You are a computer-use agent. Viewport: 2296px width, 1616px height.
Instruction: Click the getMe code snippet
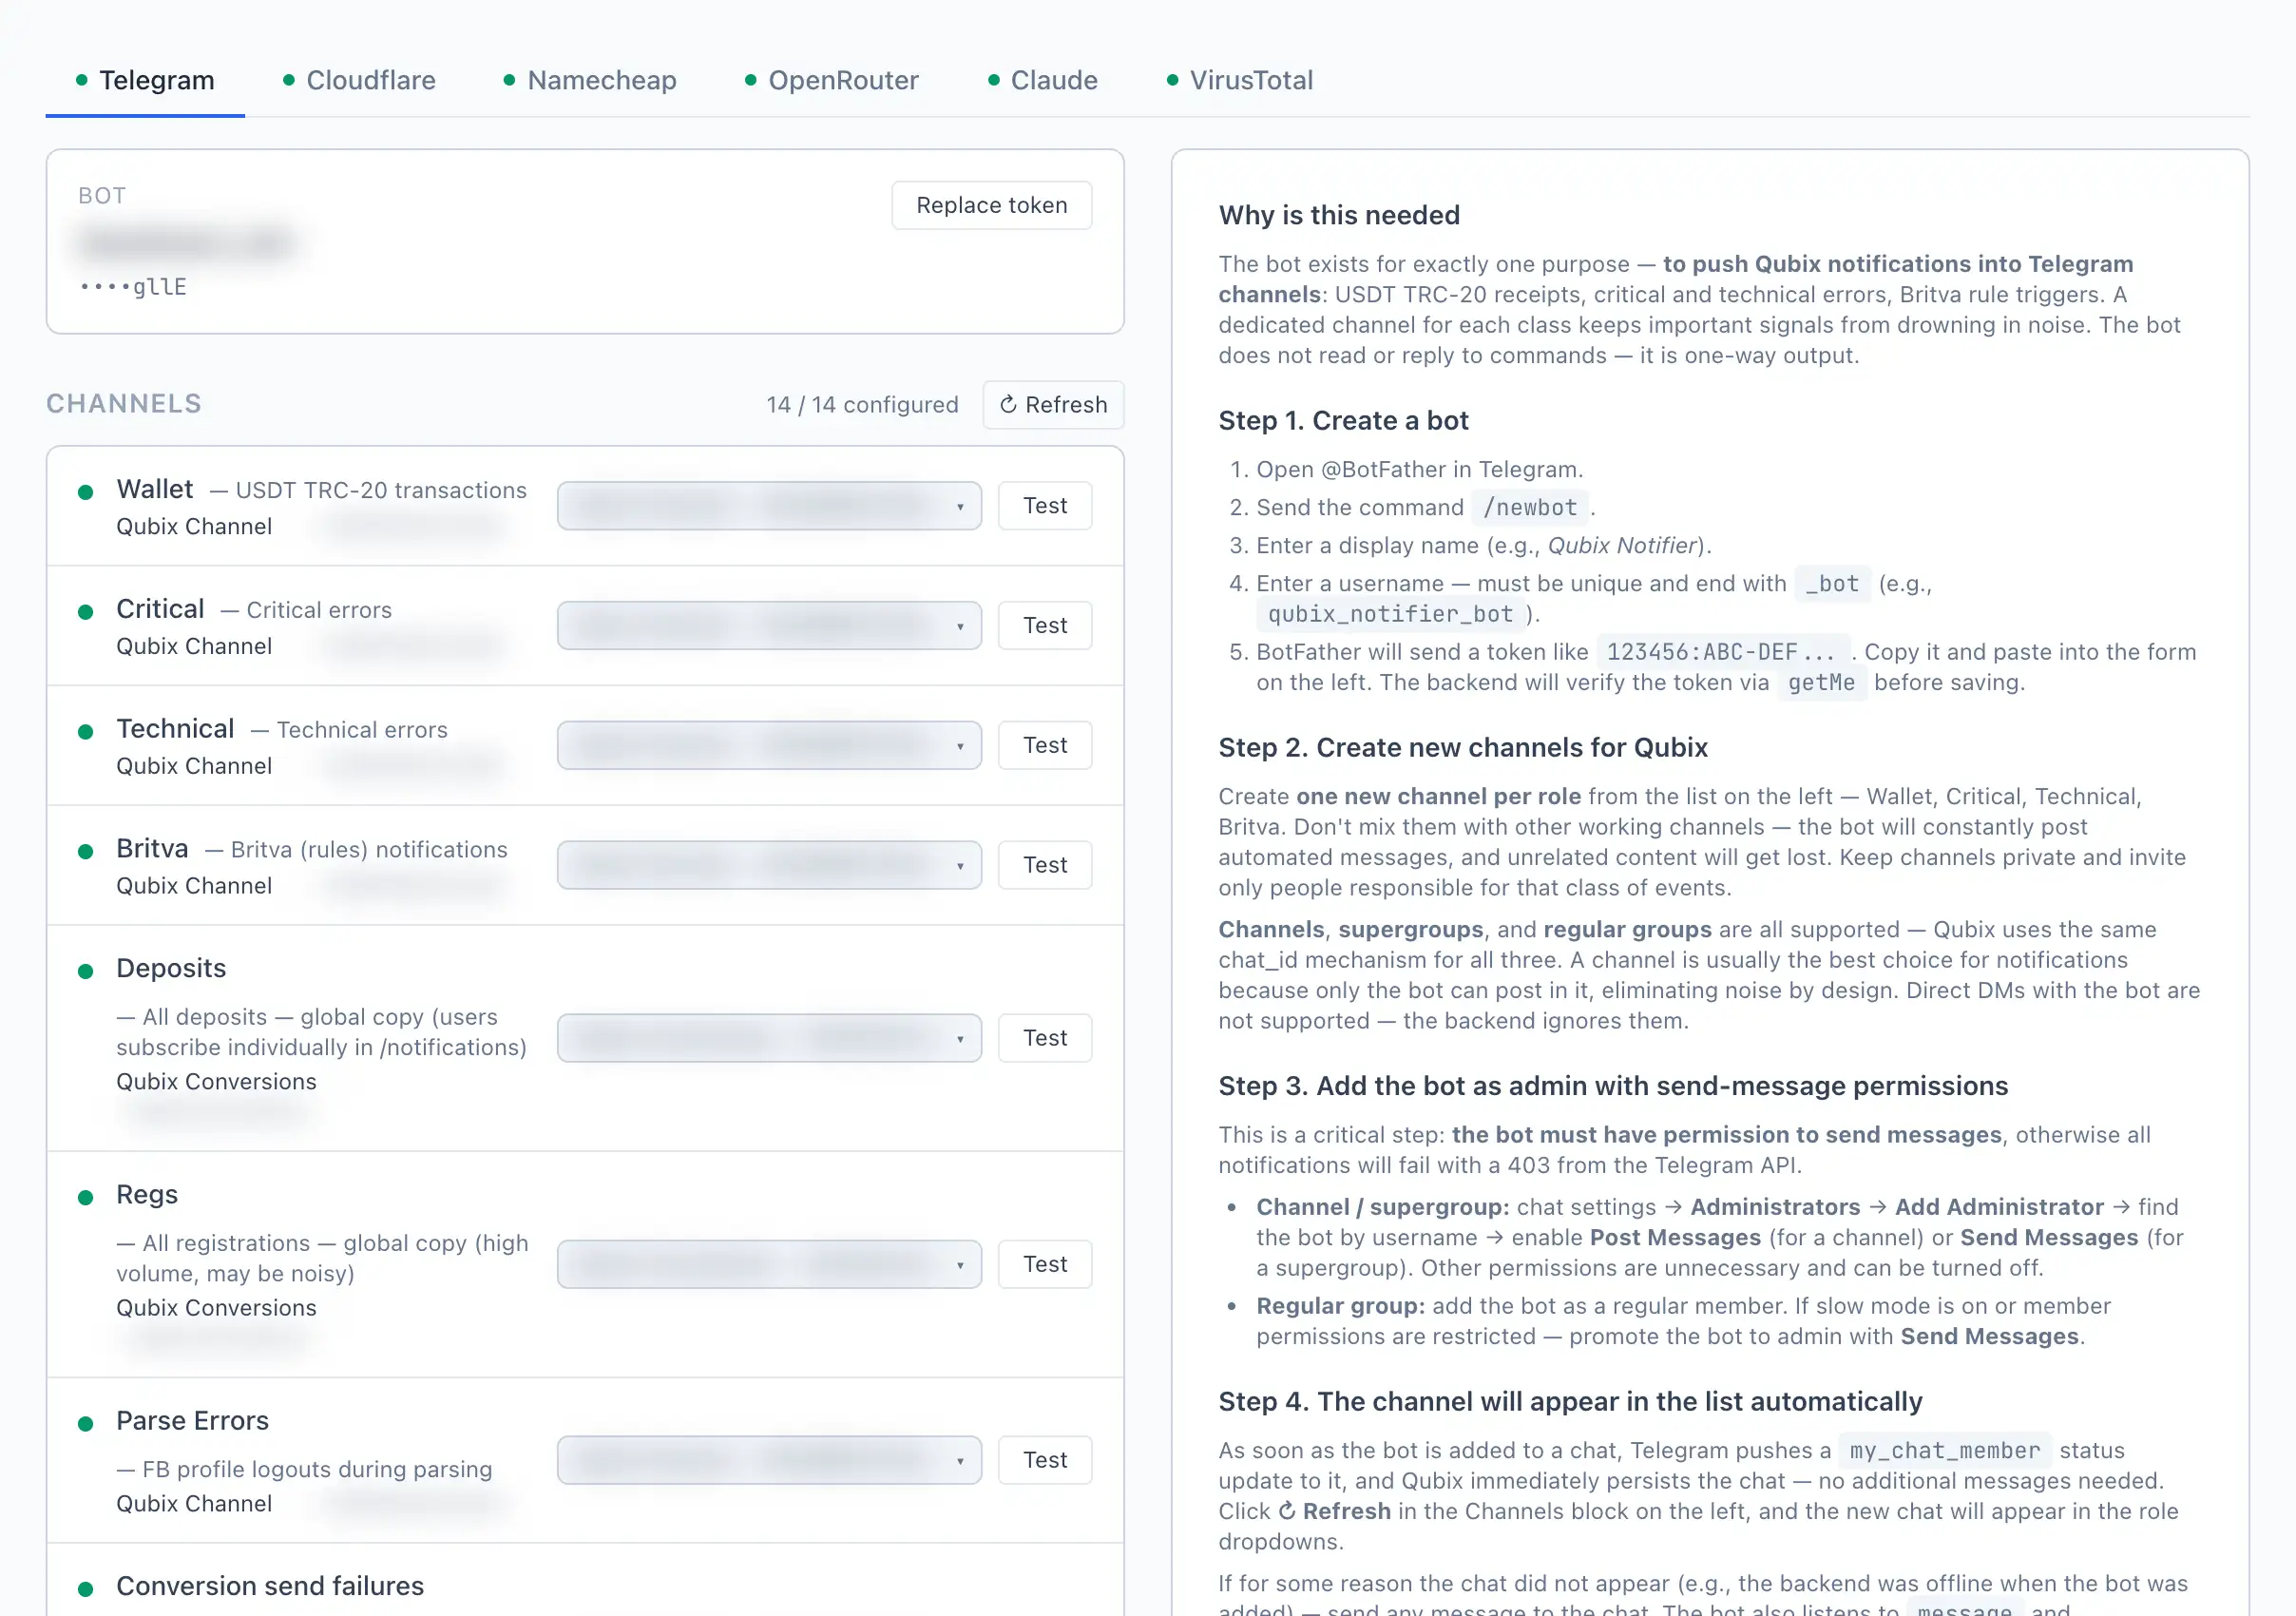(x=1821, y=683)
